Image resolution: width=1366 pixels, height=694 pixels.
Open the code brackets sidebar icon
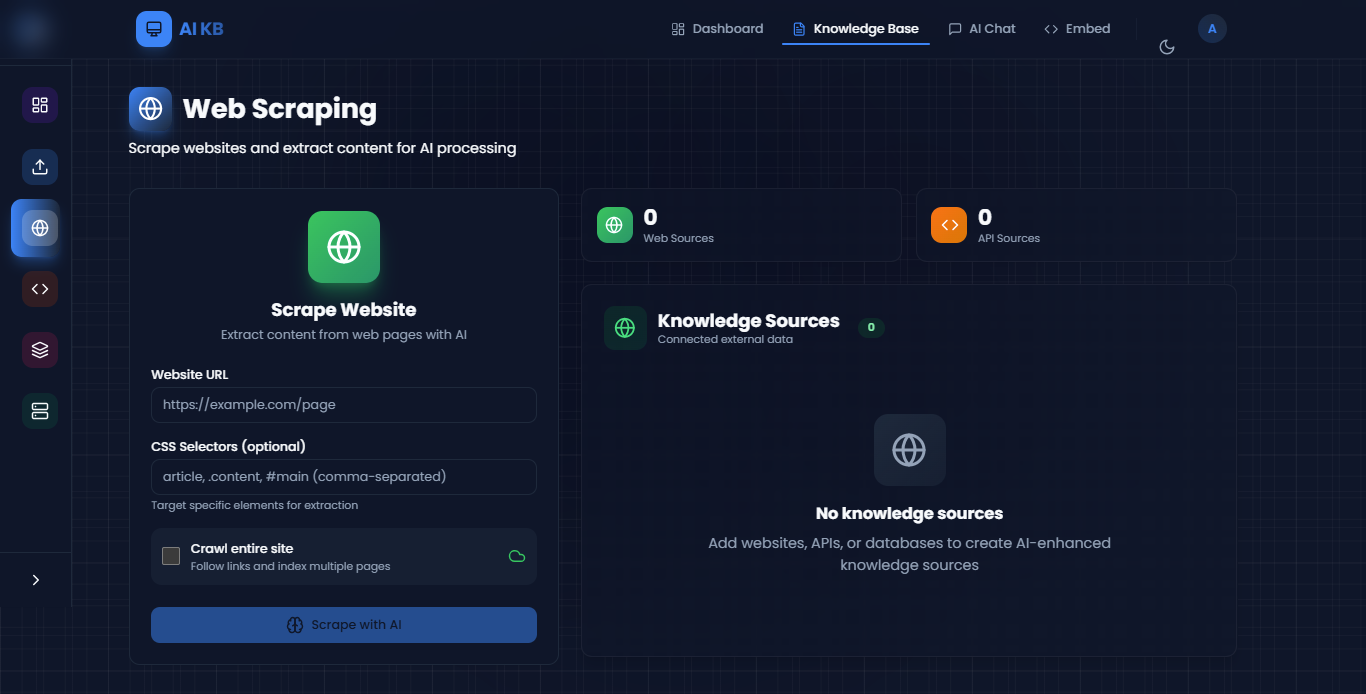pos(40,289)
